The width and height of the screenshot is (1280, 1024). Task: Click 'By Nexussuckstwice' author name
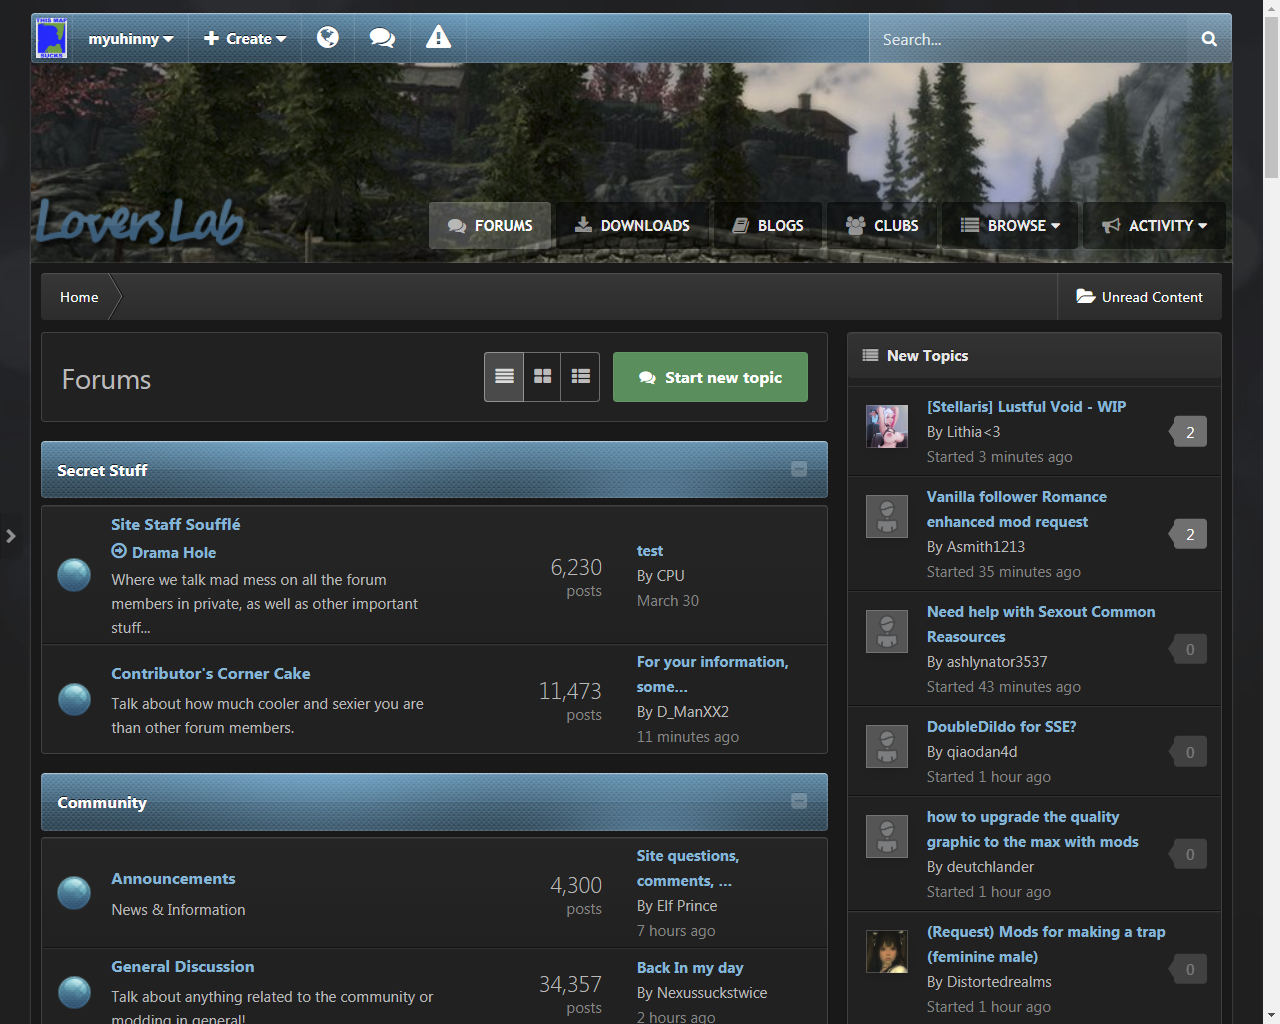click(702, 992)
